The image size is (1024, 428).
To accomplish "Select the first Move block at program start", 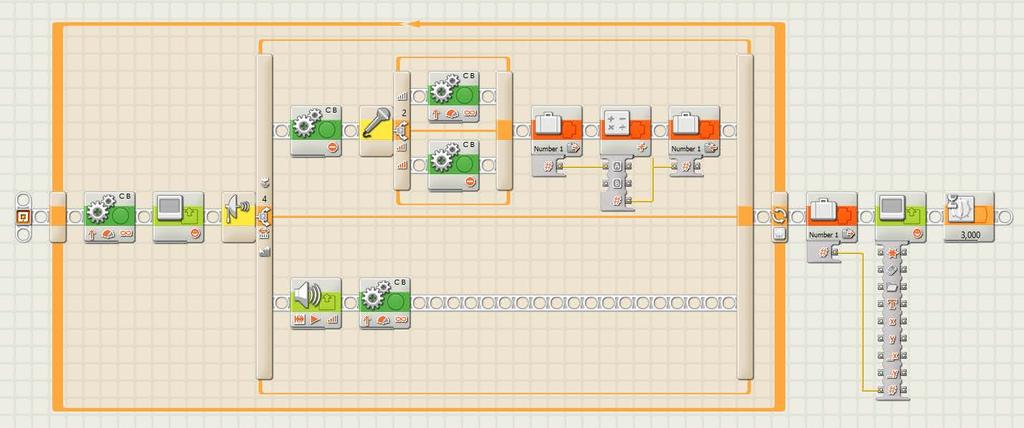I will click(x=110, y=216).
